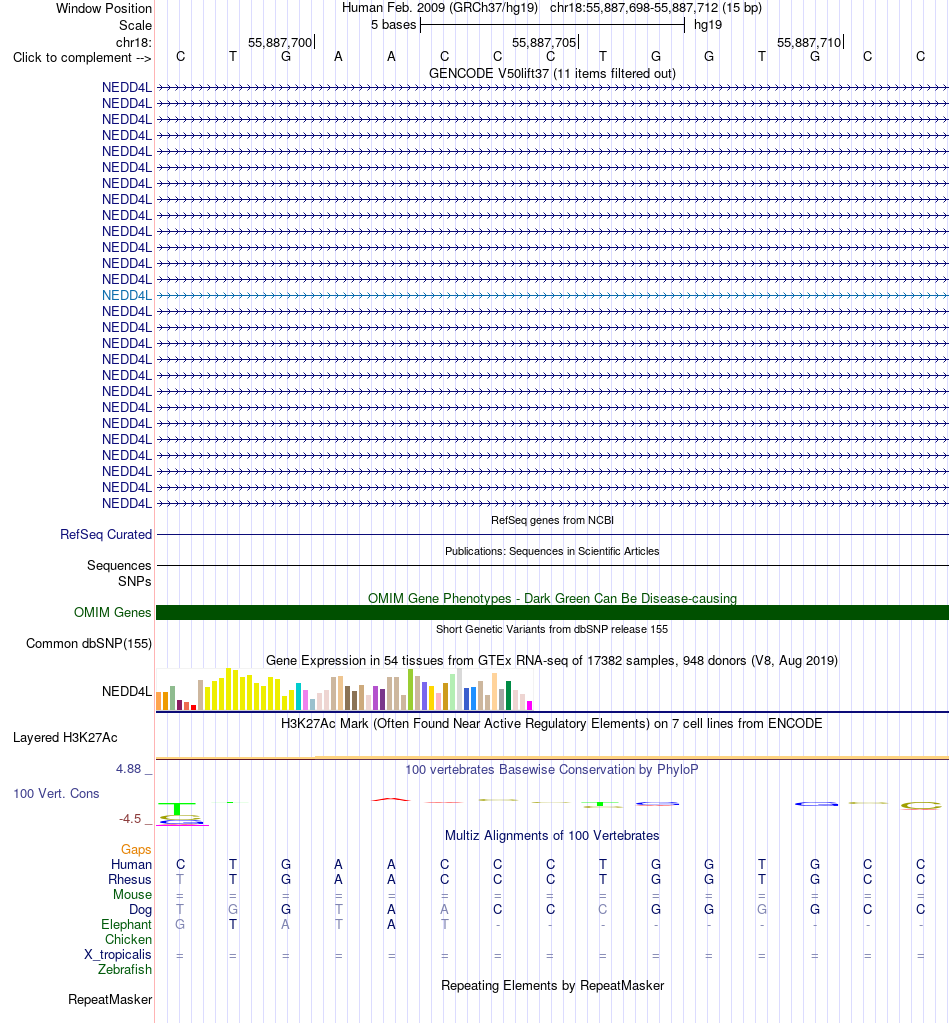Screen dimensions: 950x1023
Task: Select the Scale track label
Action: tap(135, 25)
